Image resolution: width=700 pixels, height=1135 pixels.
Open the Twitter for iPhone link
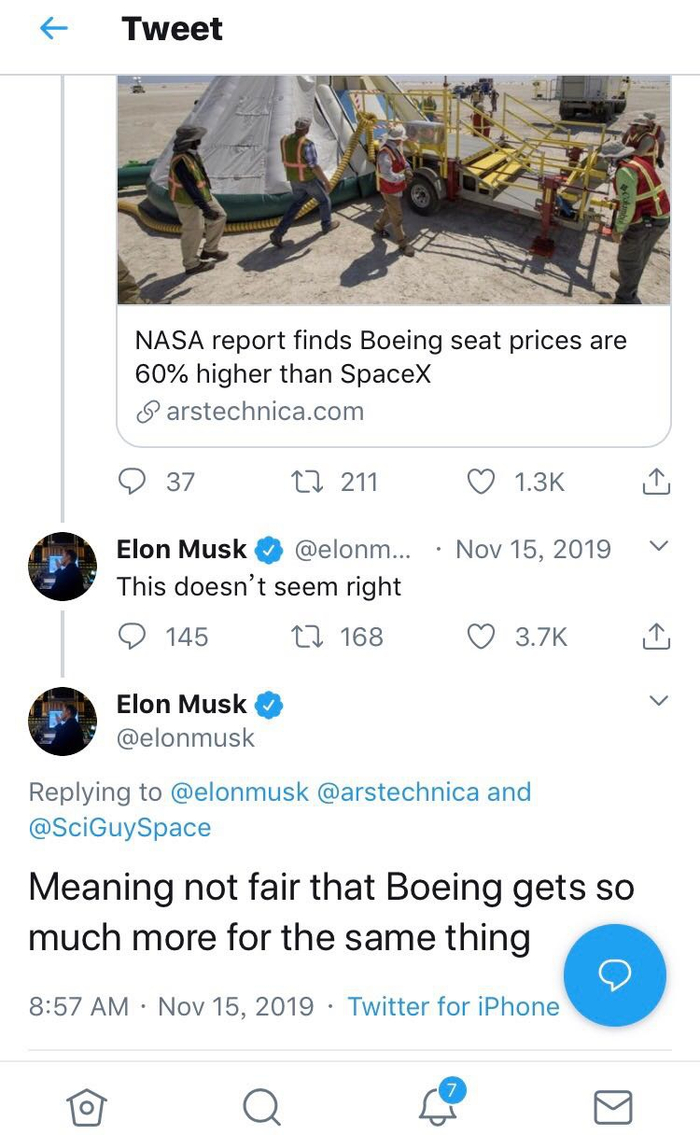coord(453,1006)
